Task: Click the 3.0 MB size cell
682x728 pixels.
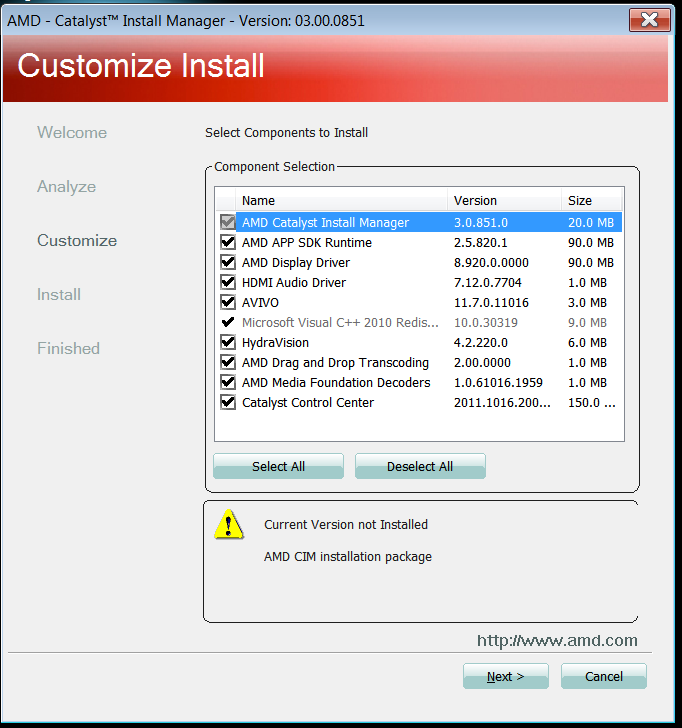Action: click(x=587, y=302)
